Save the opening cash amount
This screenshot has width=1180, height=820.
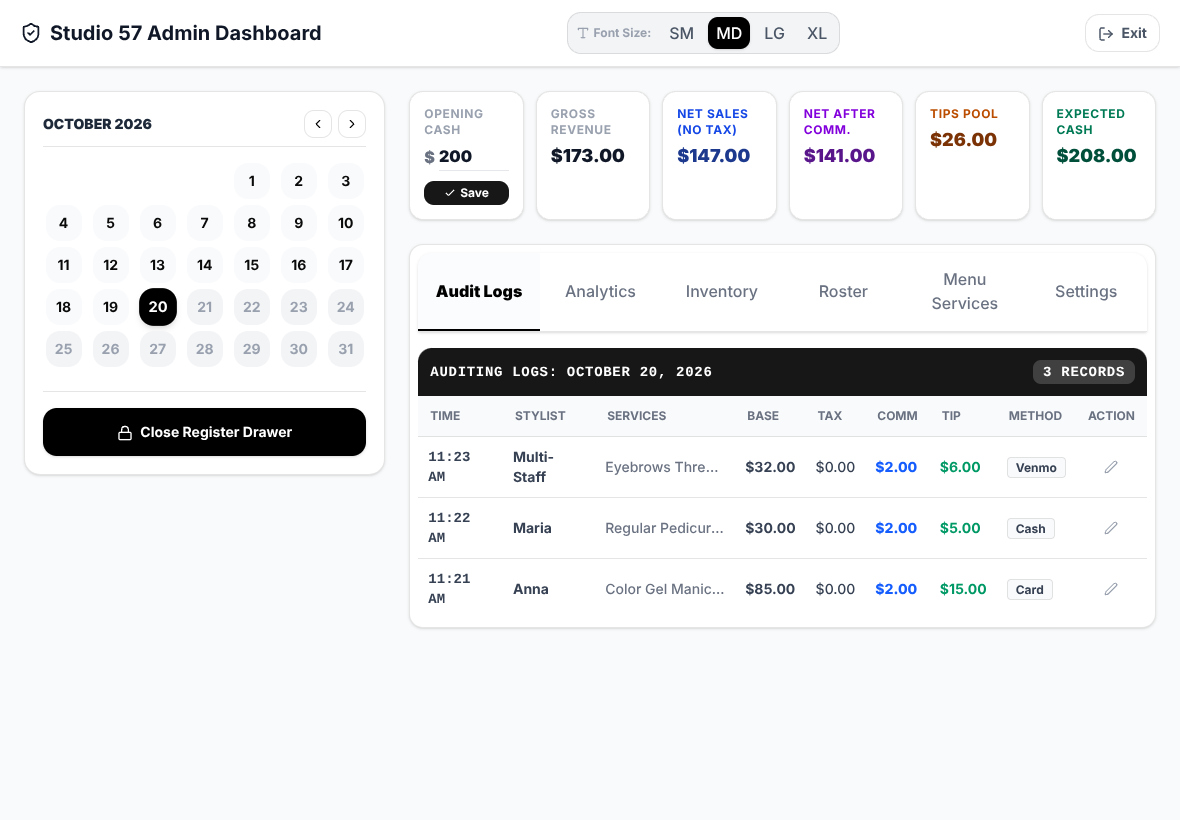click(467, 193)
